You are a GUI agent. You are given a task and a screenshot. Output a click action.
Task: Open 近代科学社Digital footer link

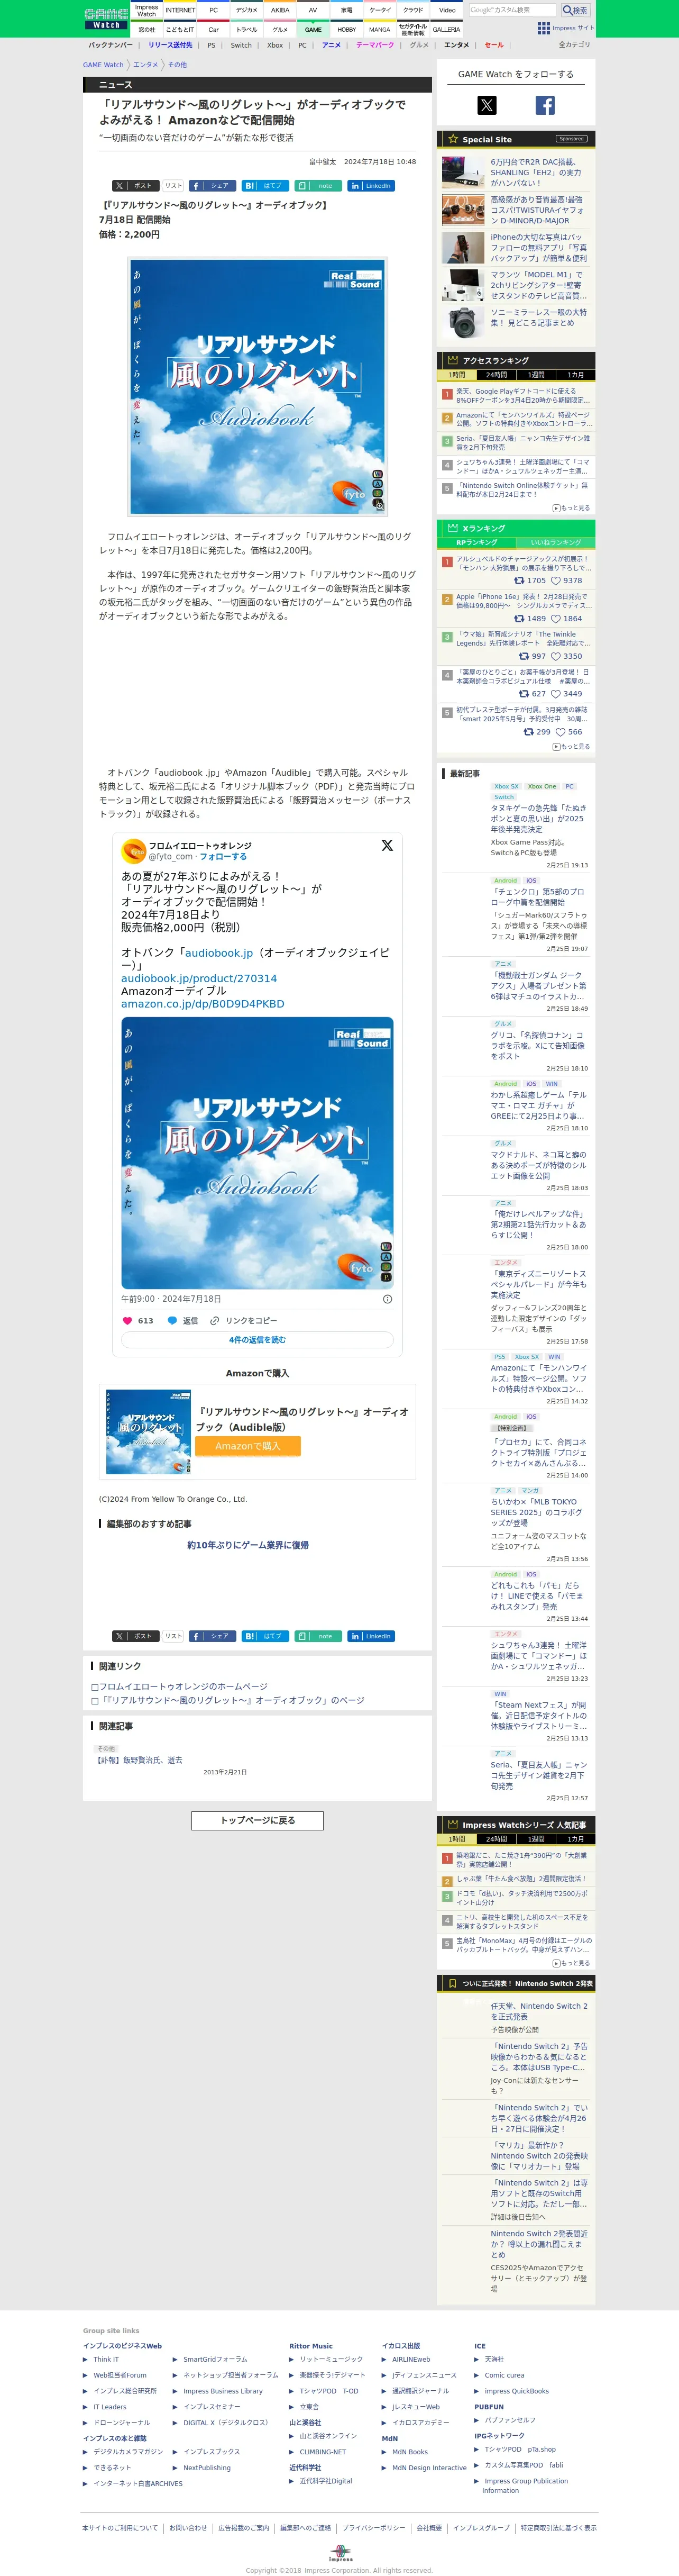click(x=326, y=2480)
